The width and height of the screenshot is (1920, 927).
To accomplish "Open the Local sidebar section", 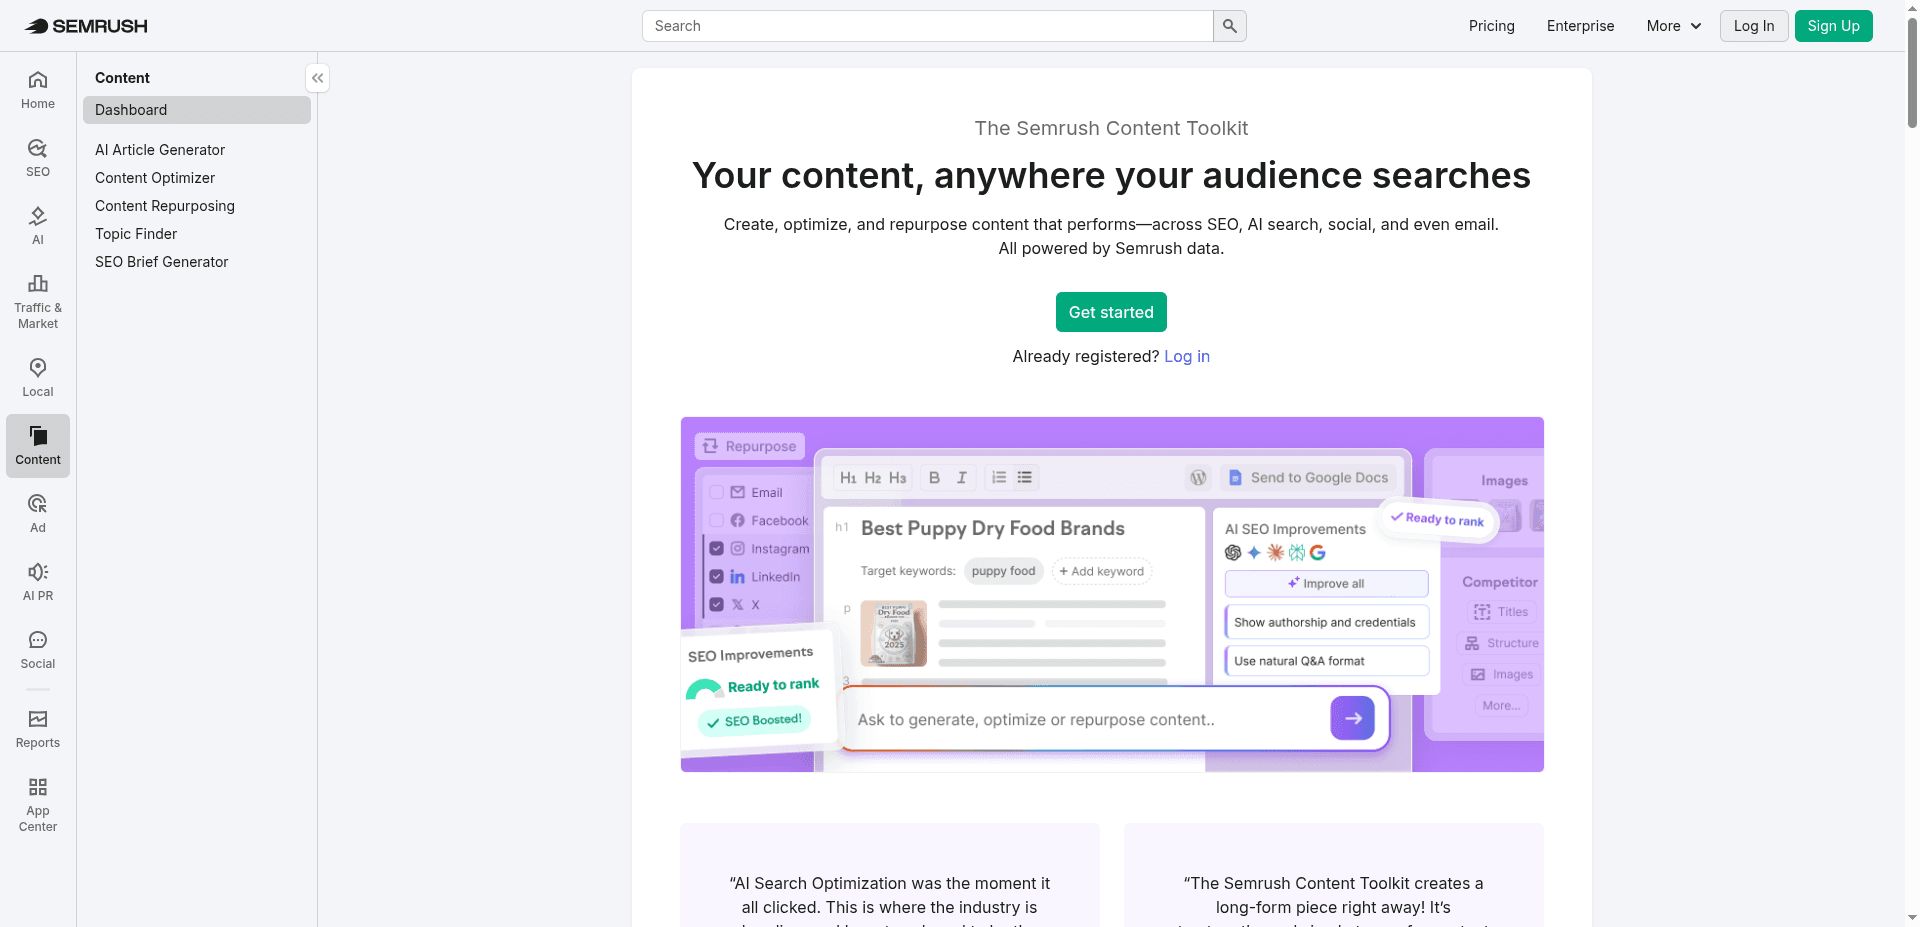I will 38,378.
